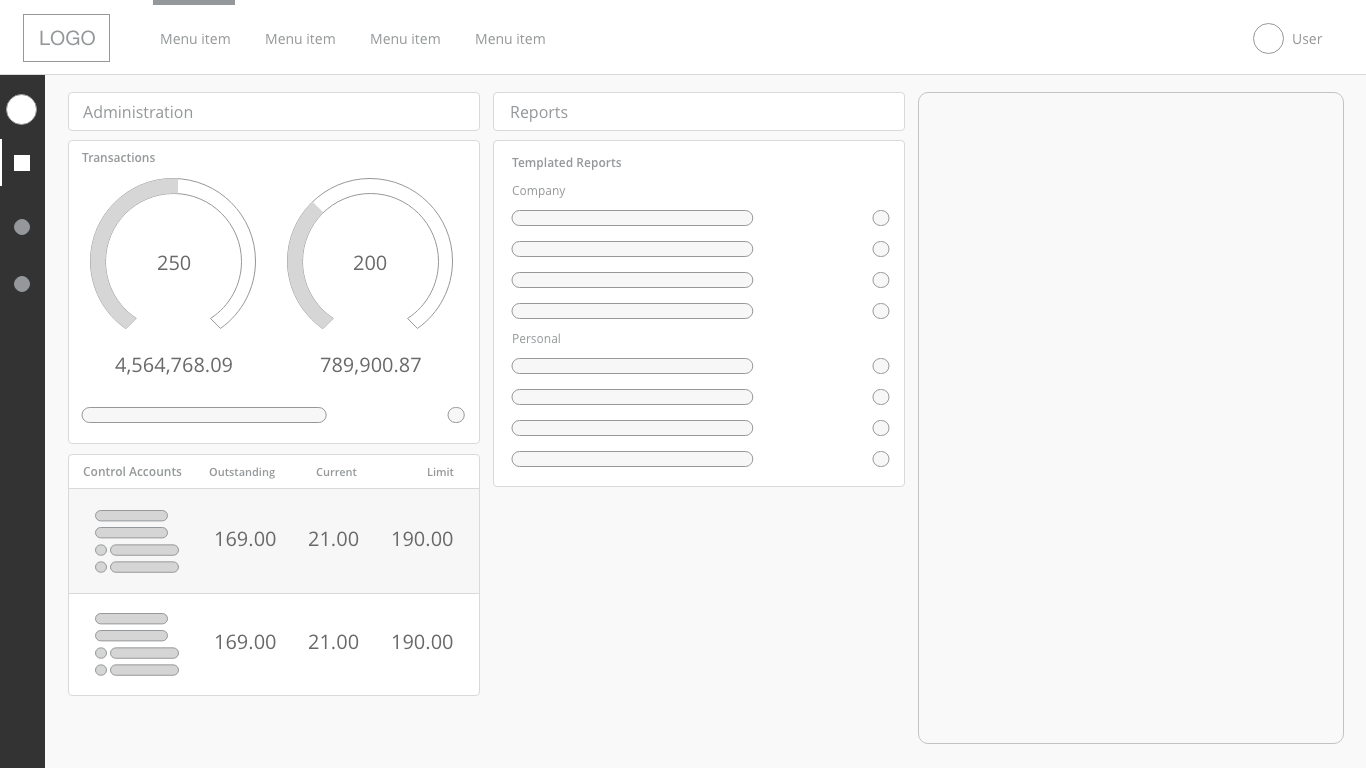
Task: Click the Templated Reports heading
Action: (567, 163)
